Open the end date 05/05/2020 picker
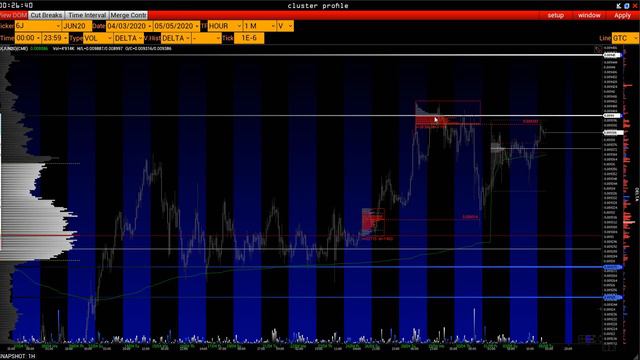Viewport: 640px width, 360px height. pyautogui.click(x=176, y=26)
